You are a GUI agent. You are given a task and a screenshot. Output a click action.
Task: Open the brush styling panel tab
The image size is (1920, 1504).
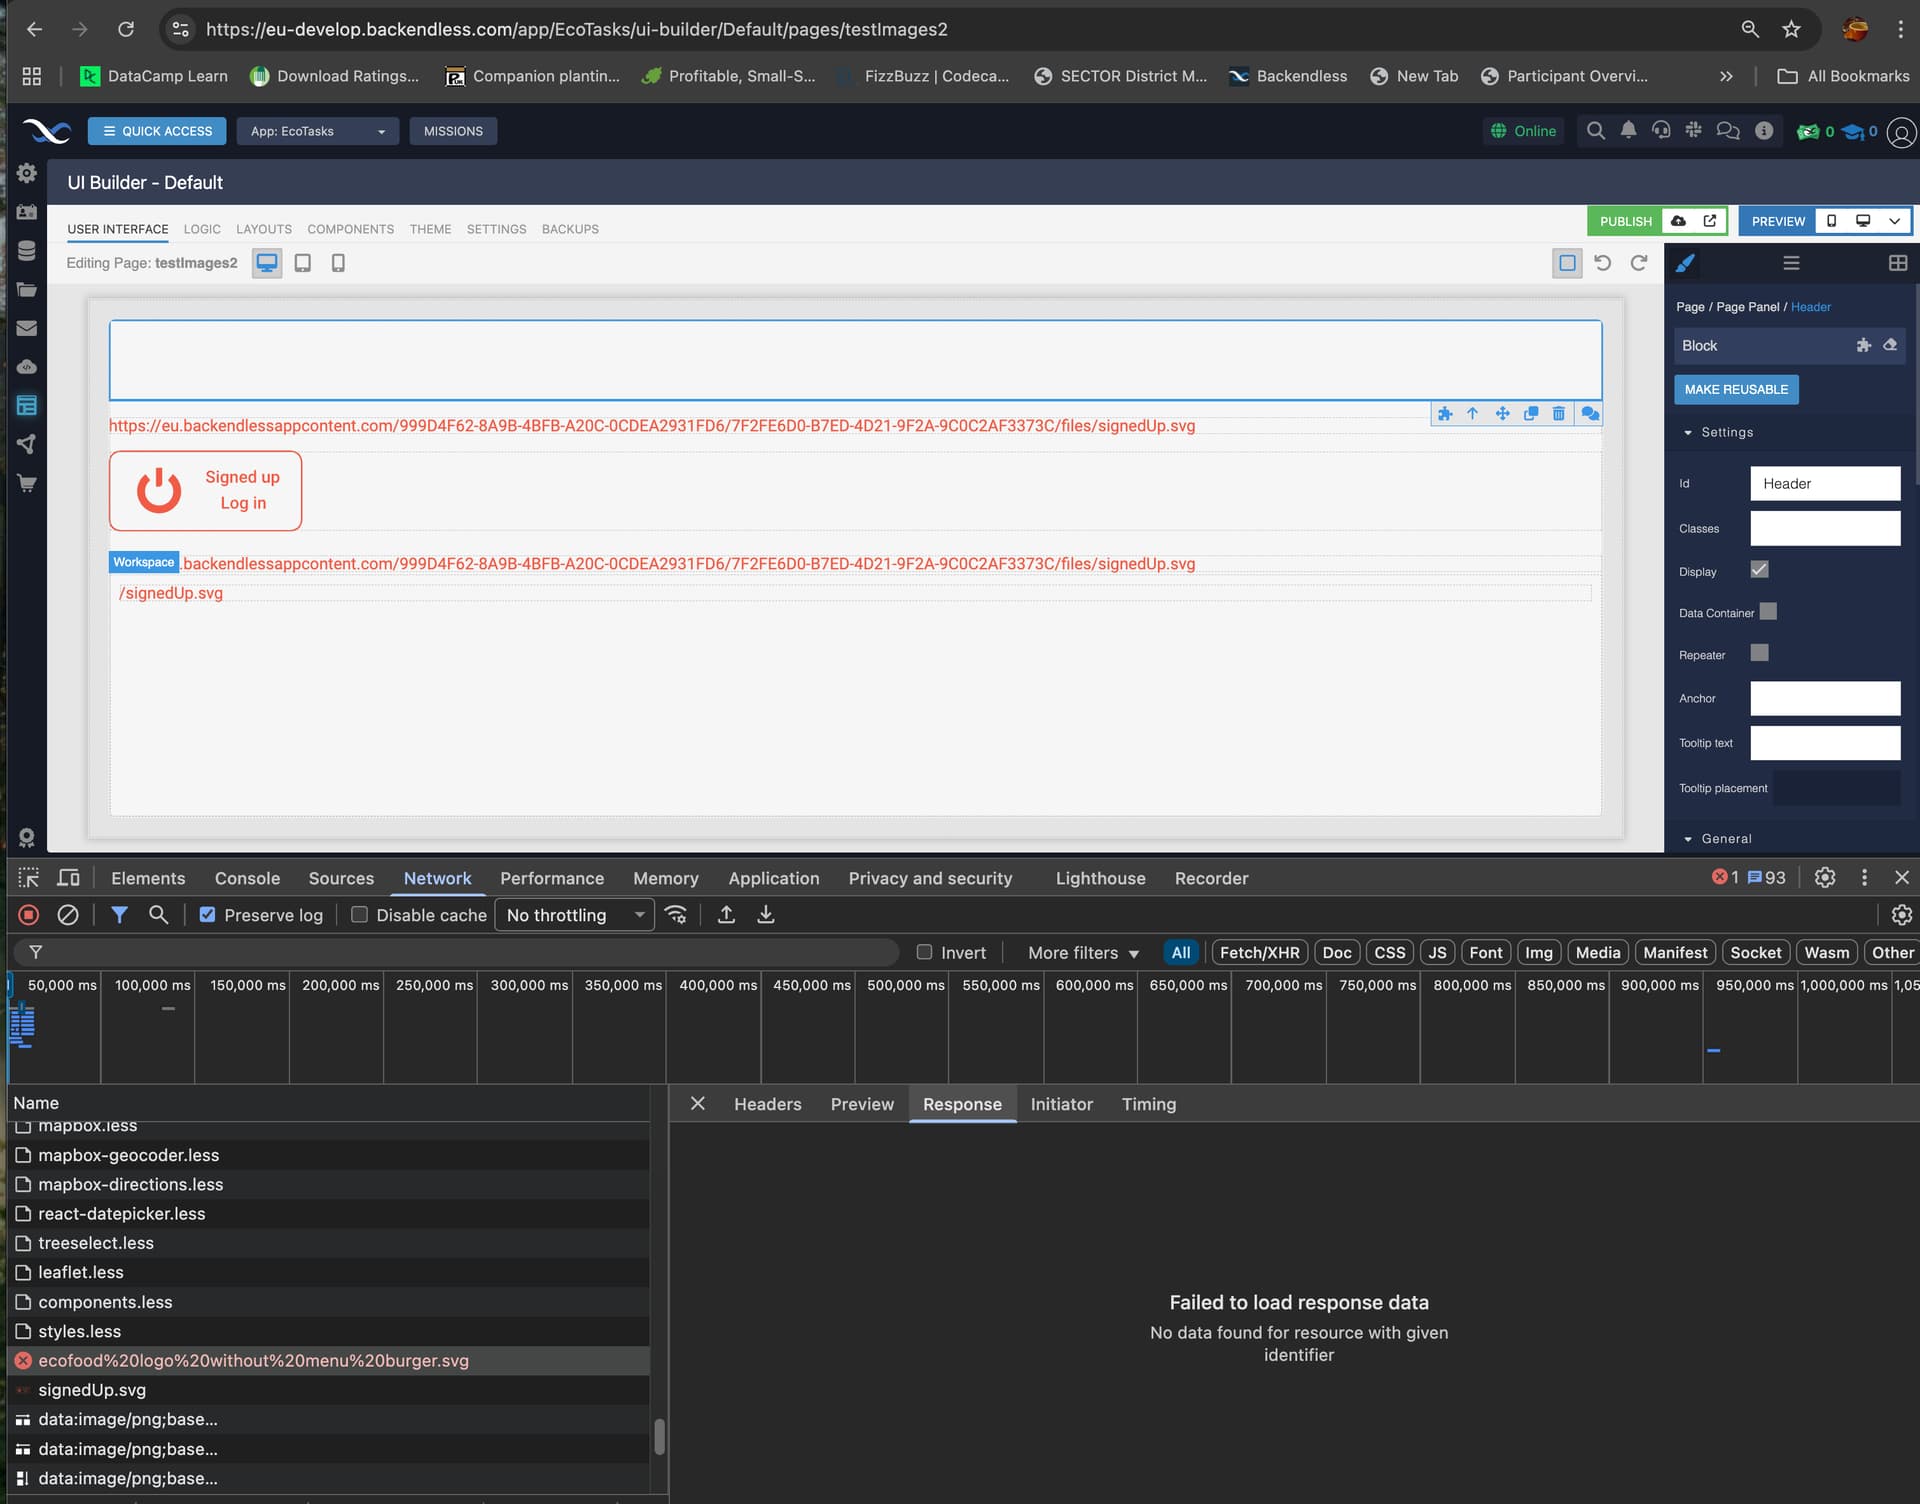point(1685,263)
